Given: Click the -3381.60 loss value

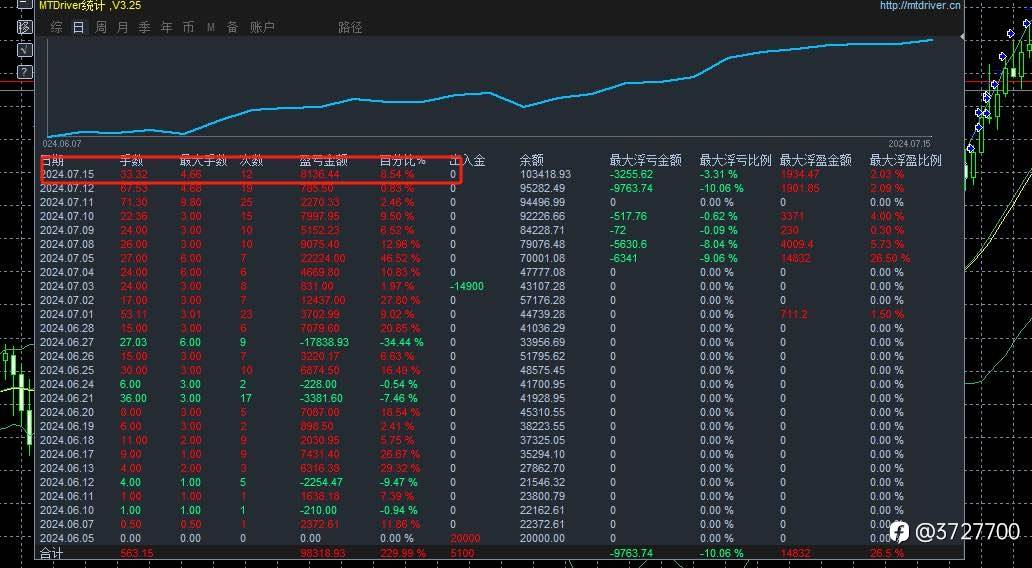Looking at the screenshot, I should tap(321, 398).
